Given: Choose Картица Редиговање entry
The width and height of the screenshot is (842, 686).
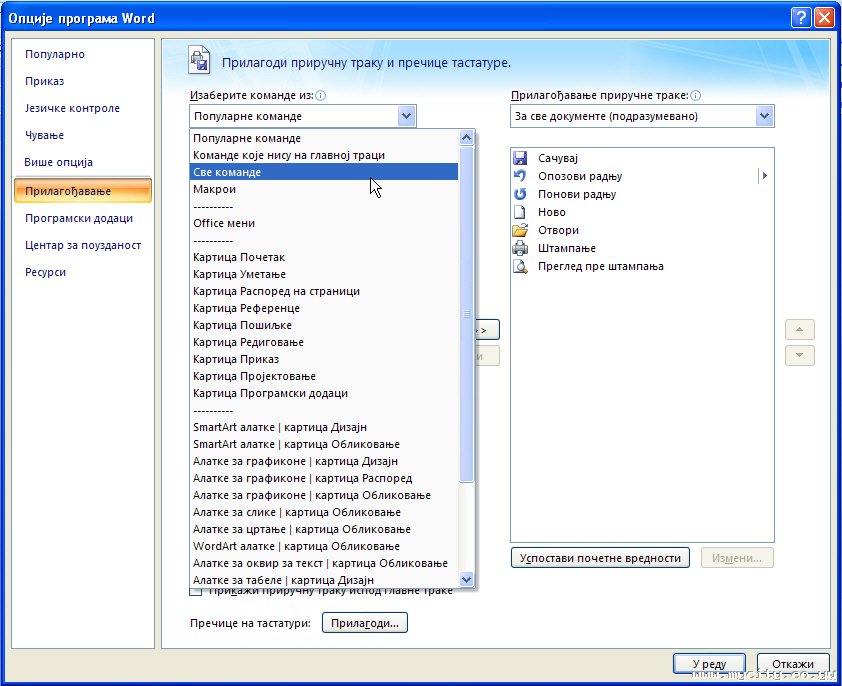Looking at the screenshot, I should (324, 342).
